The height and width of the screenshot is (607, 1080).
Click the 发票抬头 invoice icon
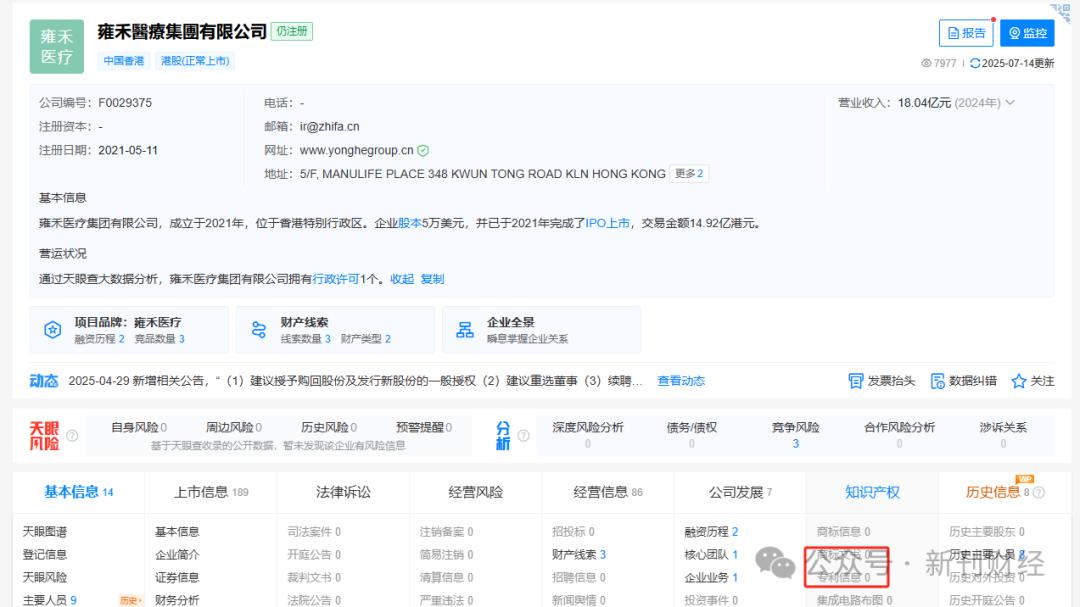click(855, 381)
